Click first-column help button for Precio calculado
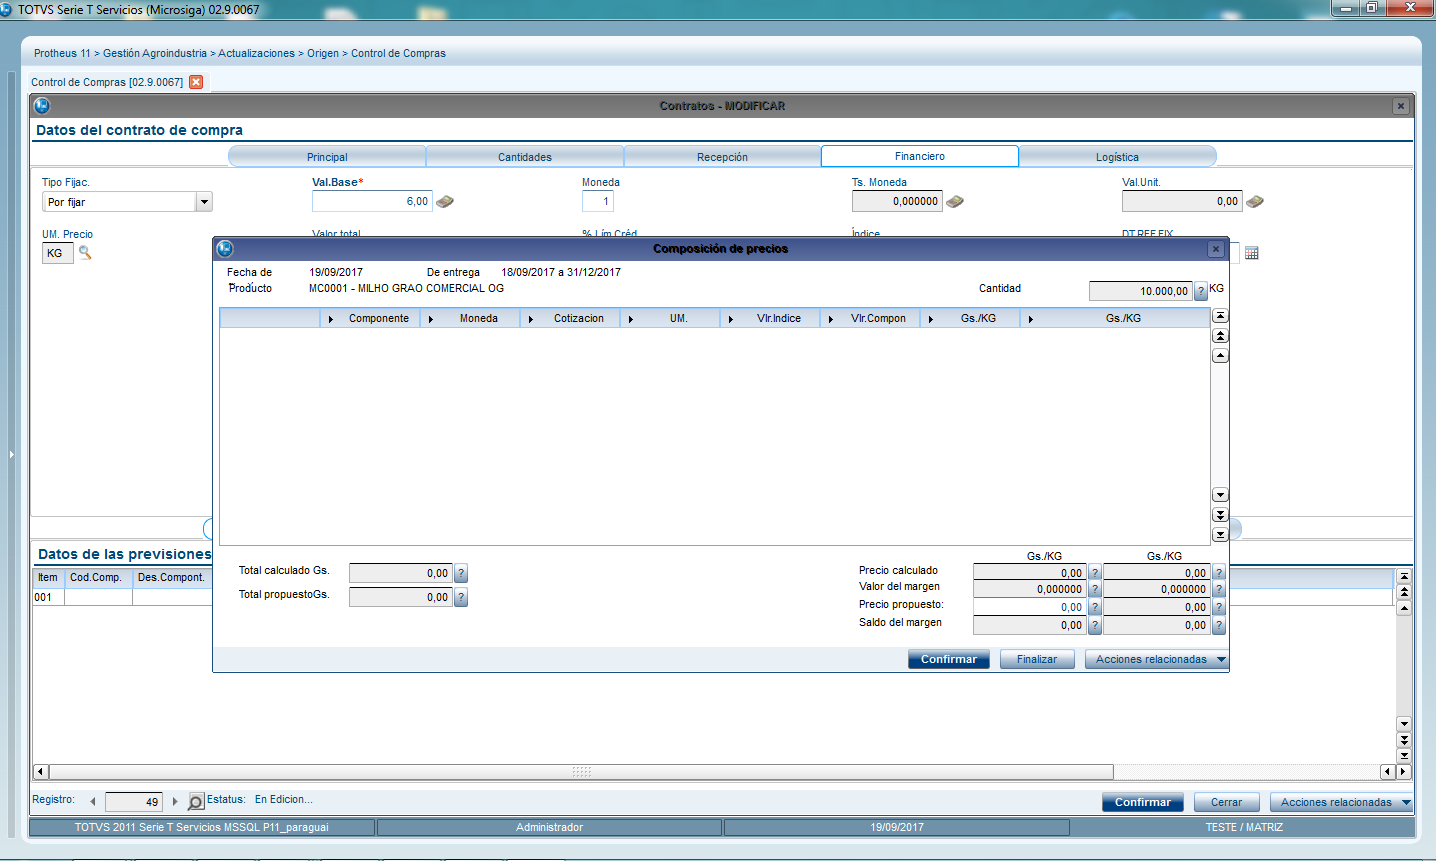 (x=1095, y=573)
